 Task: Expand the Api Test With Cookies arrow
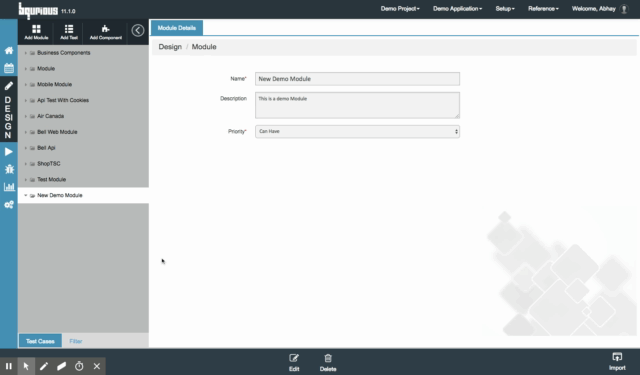tap(25, 100)
